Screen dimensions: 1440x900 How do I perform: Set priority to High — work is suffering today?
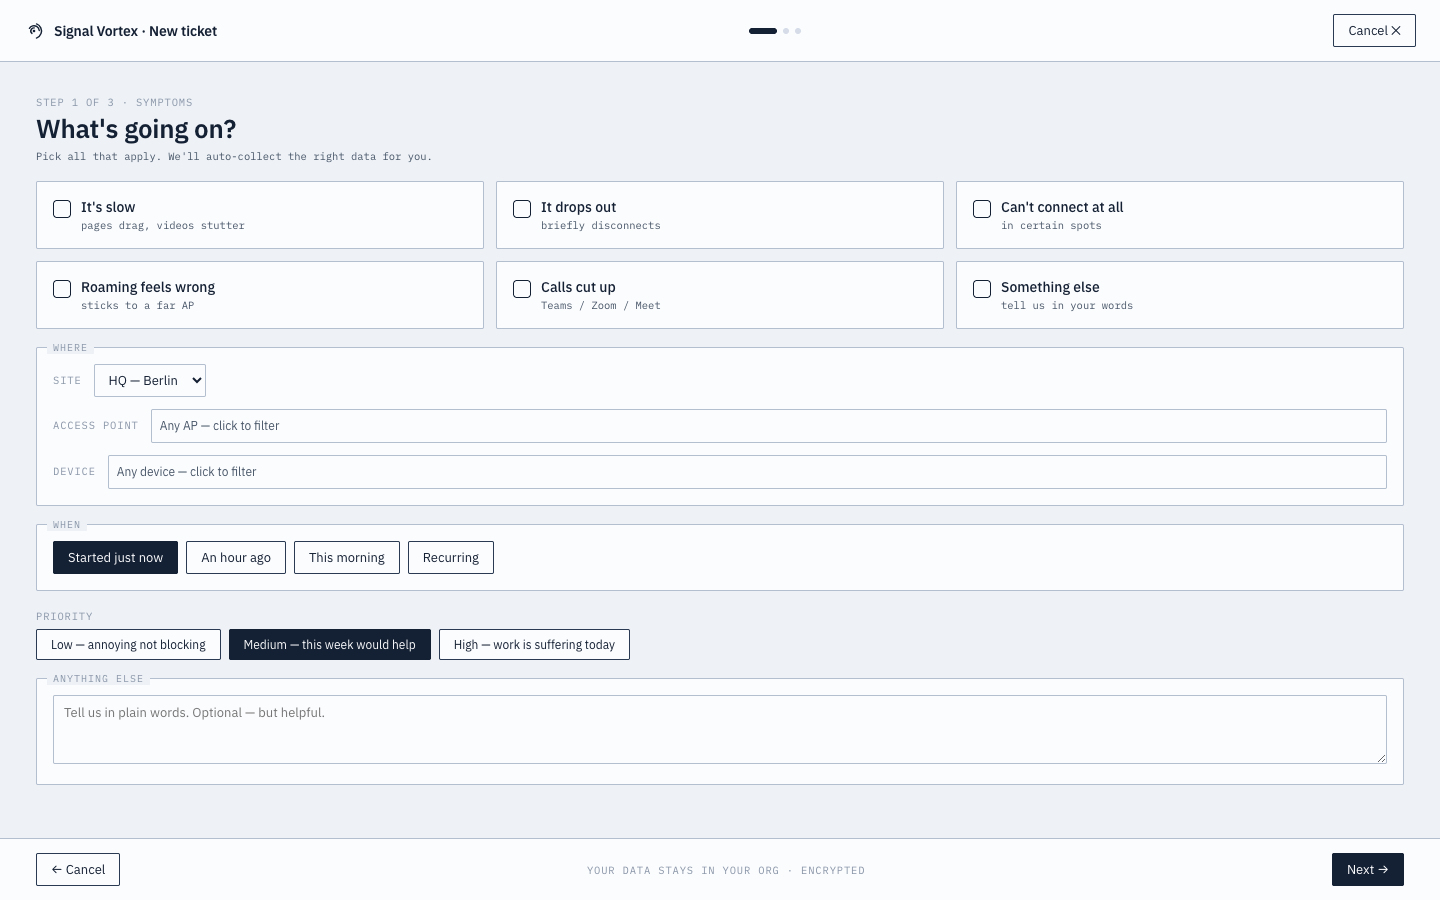(x=534, y=645)
